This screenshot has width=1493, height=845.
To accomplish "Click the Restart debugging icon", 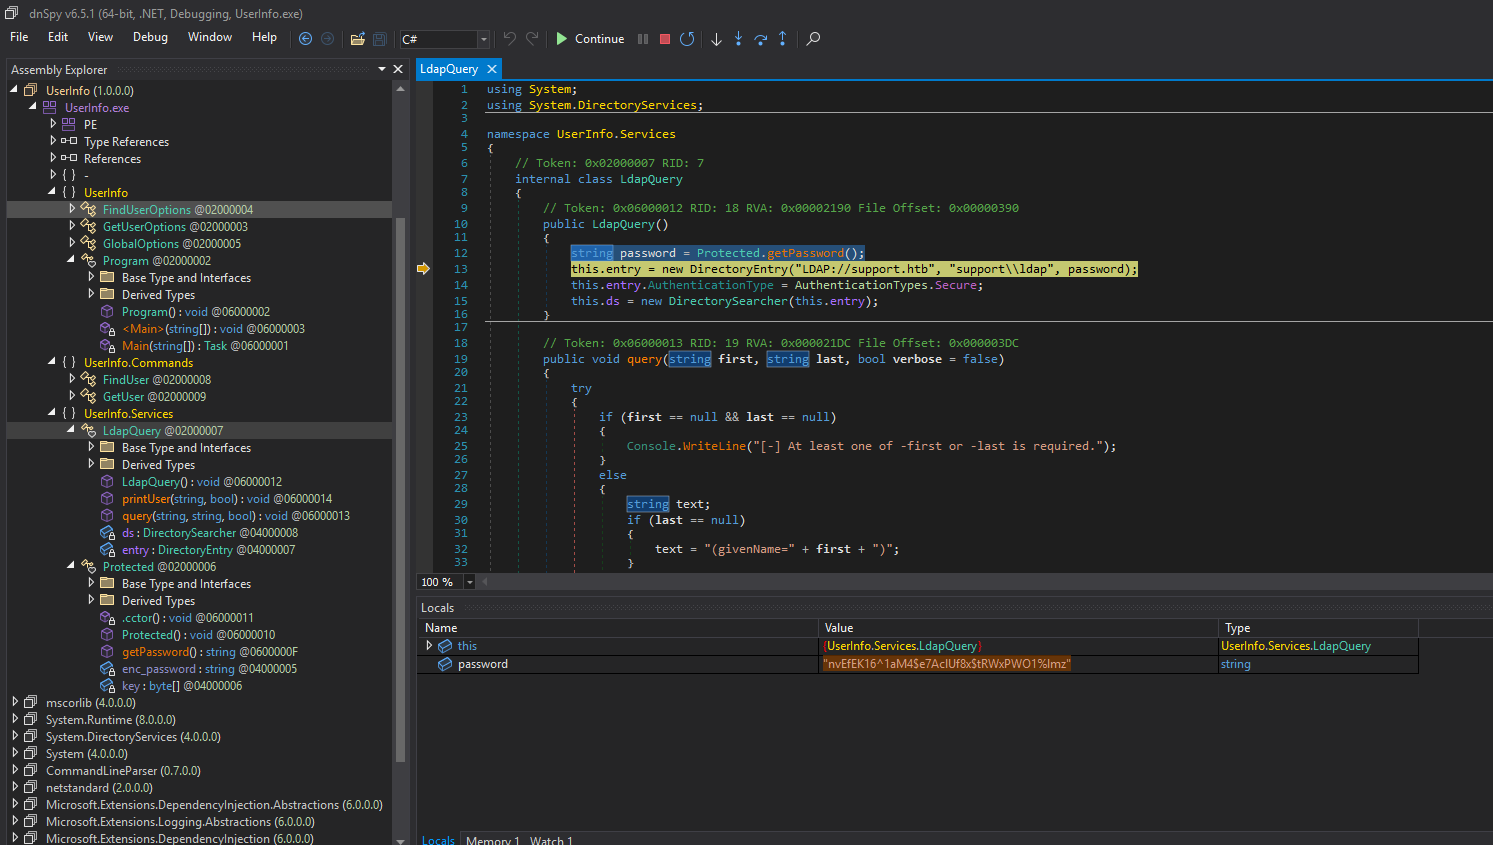I will click(687, 39).
